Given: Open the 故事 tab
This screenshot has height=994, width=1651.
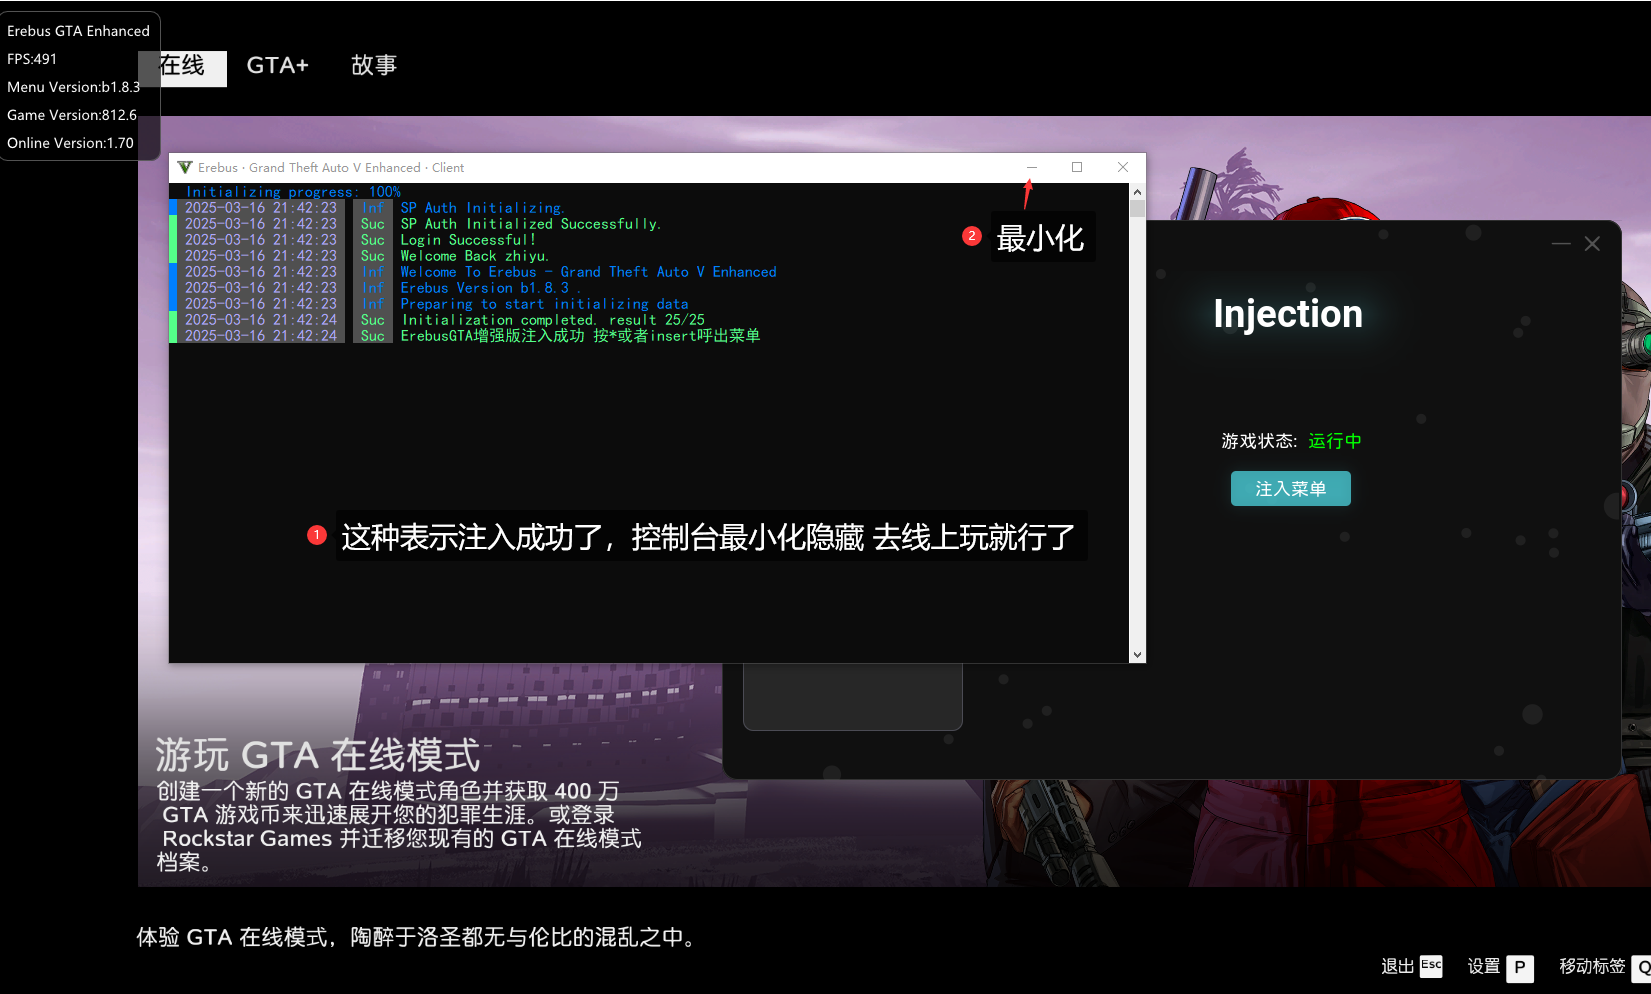Looking at the screenshot, I should click(374, 66).
